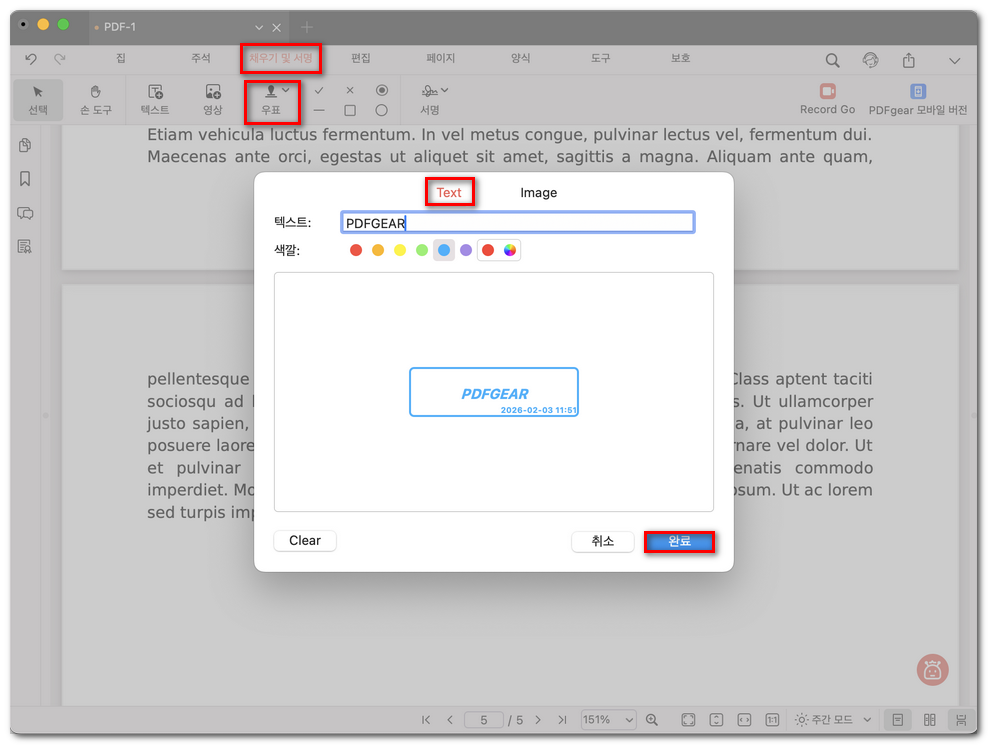Open the 주석 annotation tab
The height and width of the screenshot is (745, 988).
[201, 58]
